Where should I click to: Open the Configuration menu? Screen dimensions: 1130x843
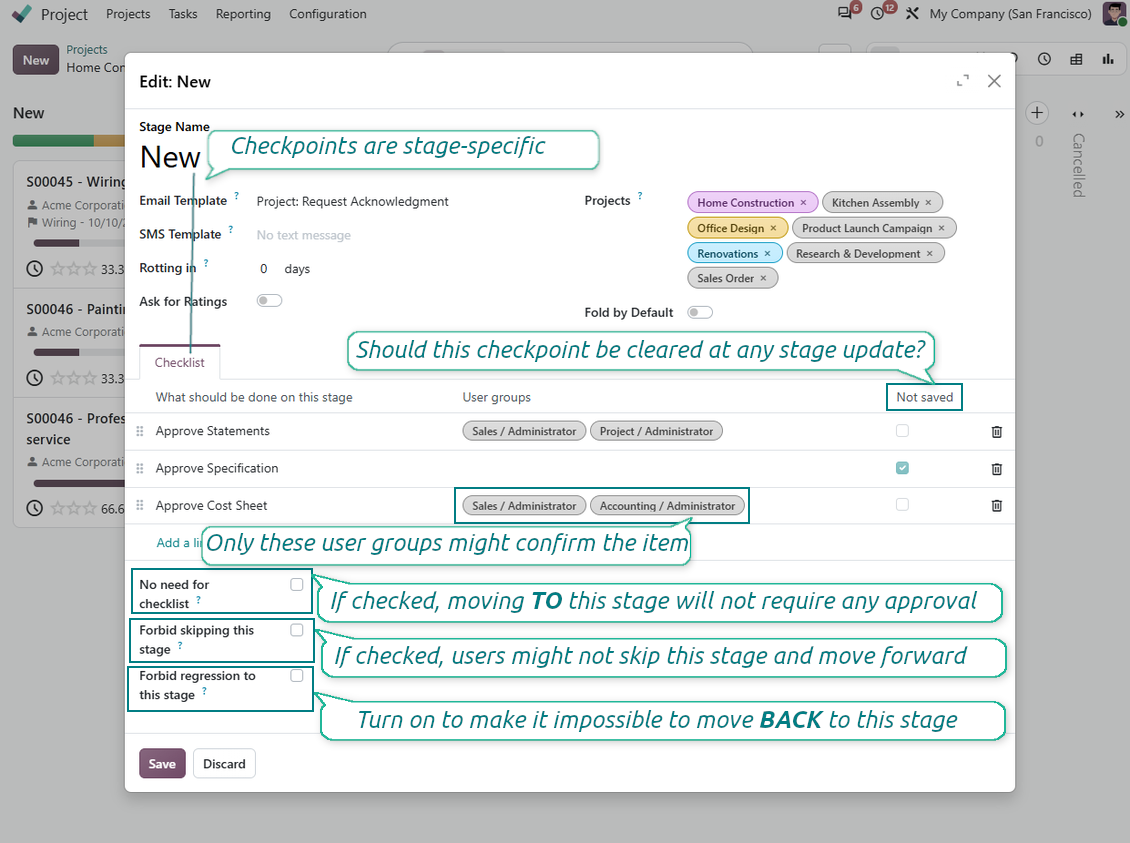(328, 14)
